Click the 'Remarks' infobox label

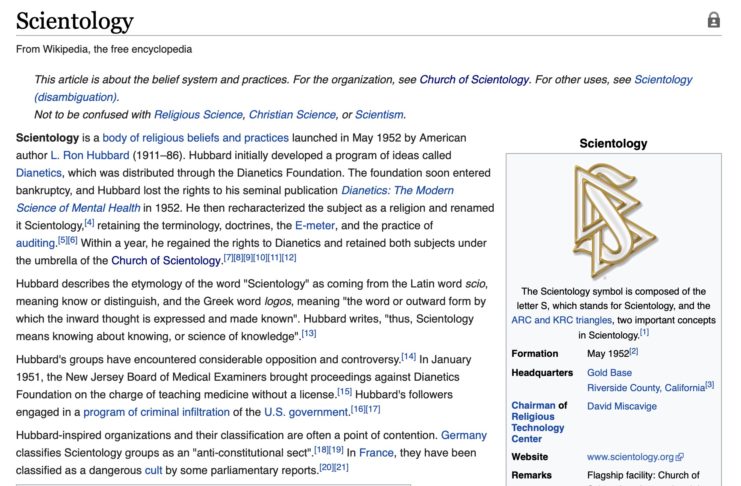(x=531, y=475)
